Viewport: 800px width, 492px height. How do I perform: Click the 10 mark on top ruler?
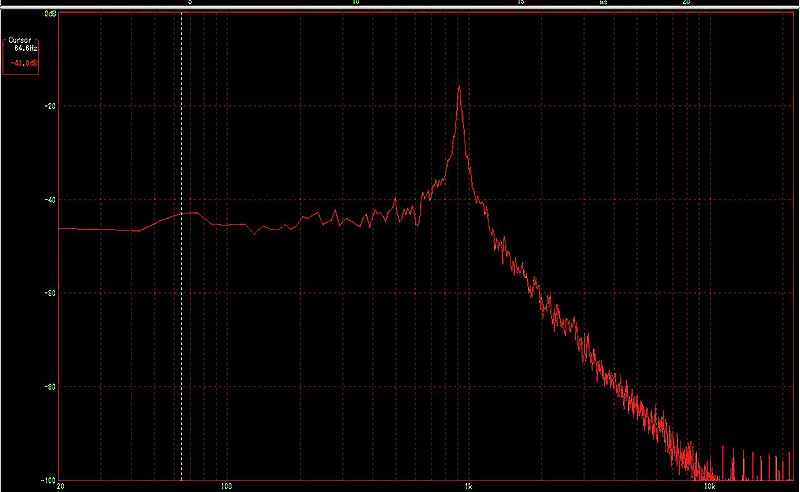point(355,4)
